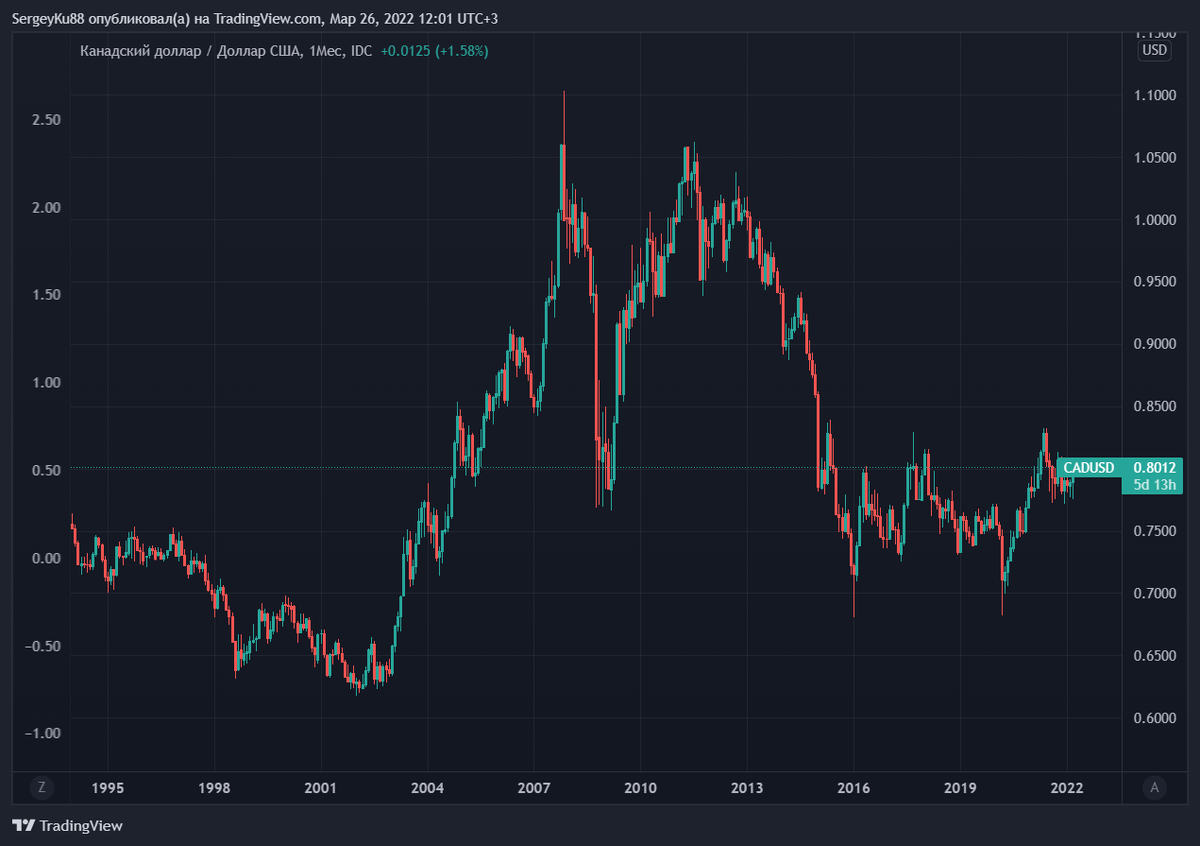Click the 2001 label on time axis
This screenshot has height=846, width=1200.
point(320,787)
